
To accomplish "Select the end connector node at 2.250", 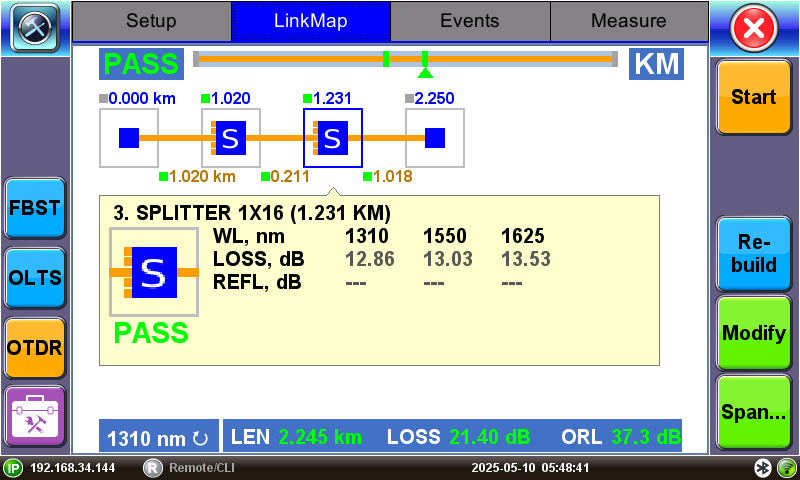I will [x=434, y=138].
